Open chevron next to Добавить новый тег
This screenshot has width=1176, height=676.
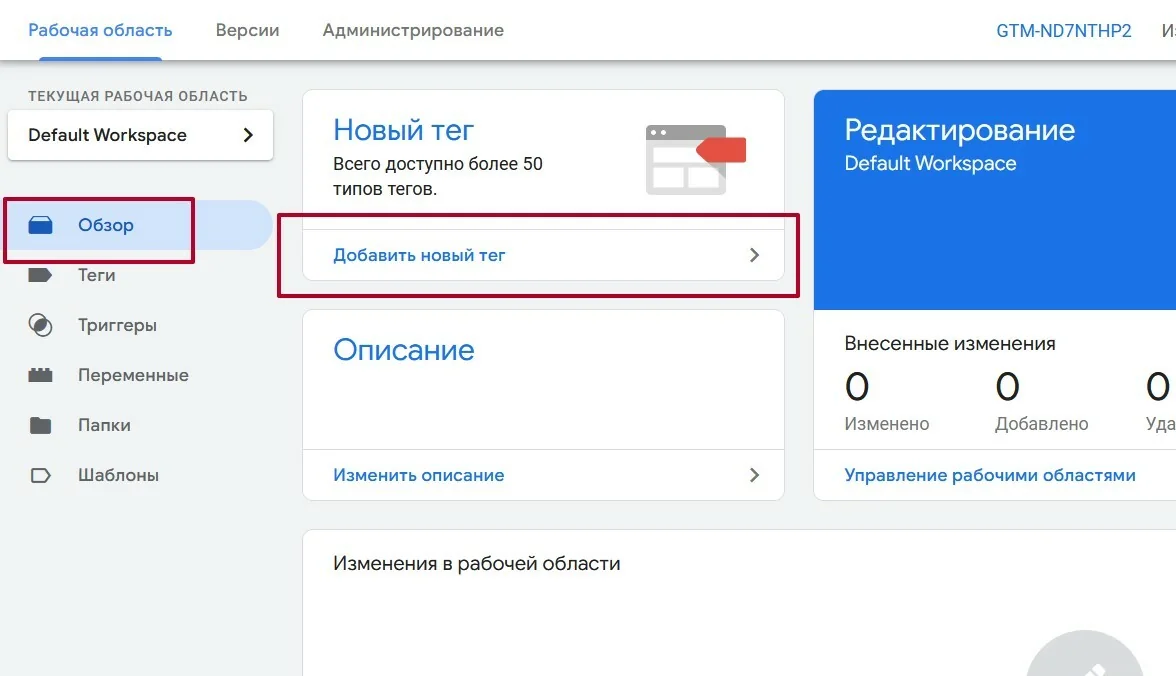point(754,255)
